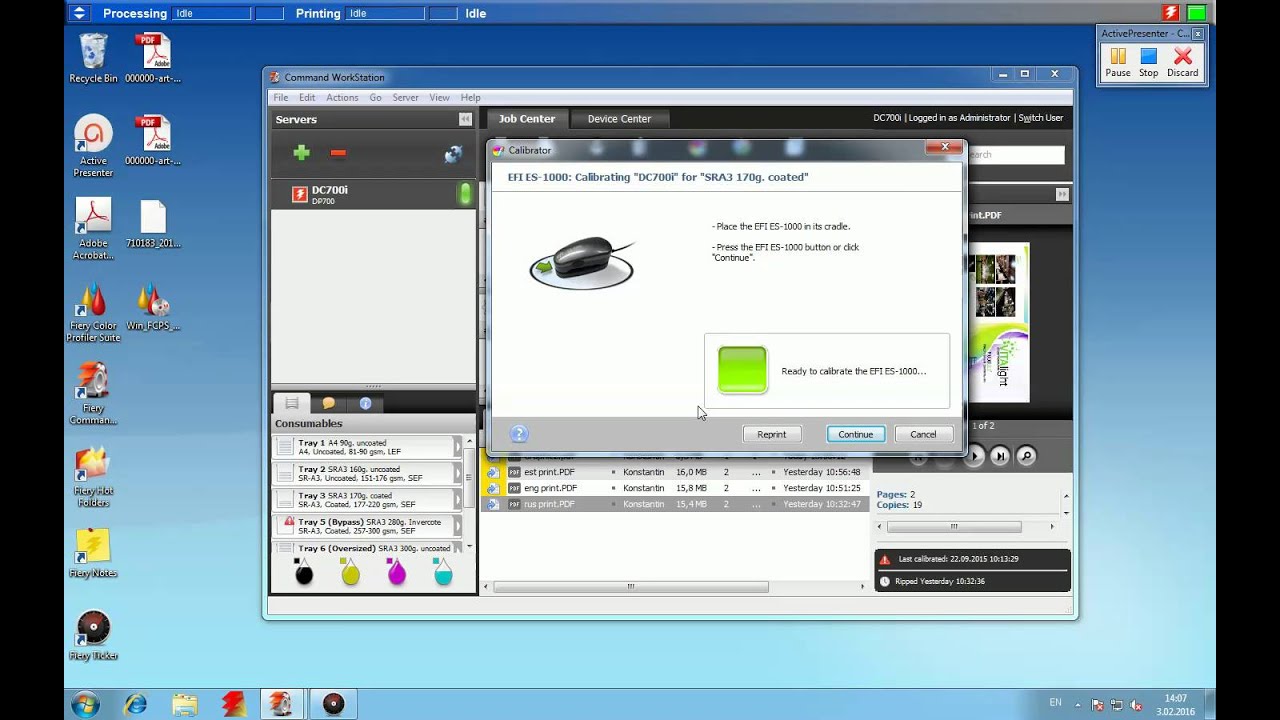
Task: Discard recording in ActivePresenter panel
Action: click(x=1182, y=62)
